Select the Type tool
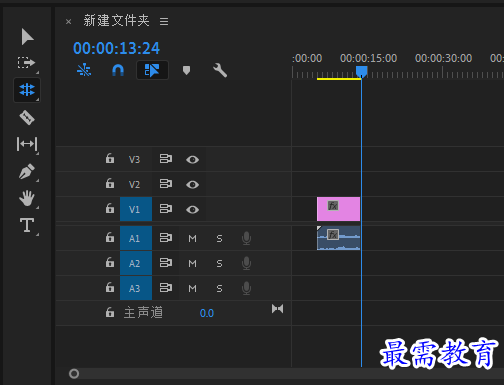Image resolution: width=504 pixels, height=385 pixels. pos(27,225)
